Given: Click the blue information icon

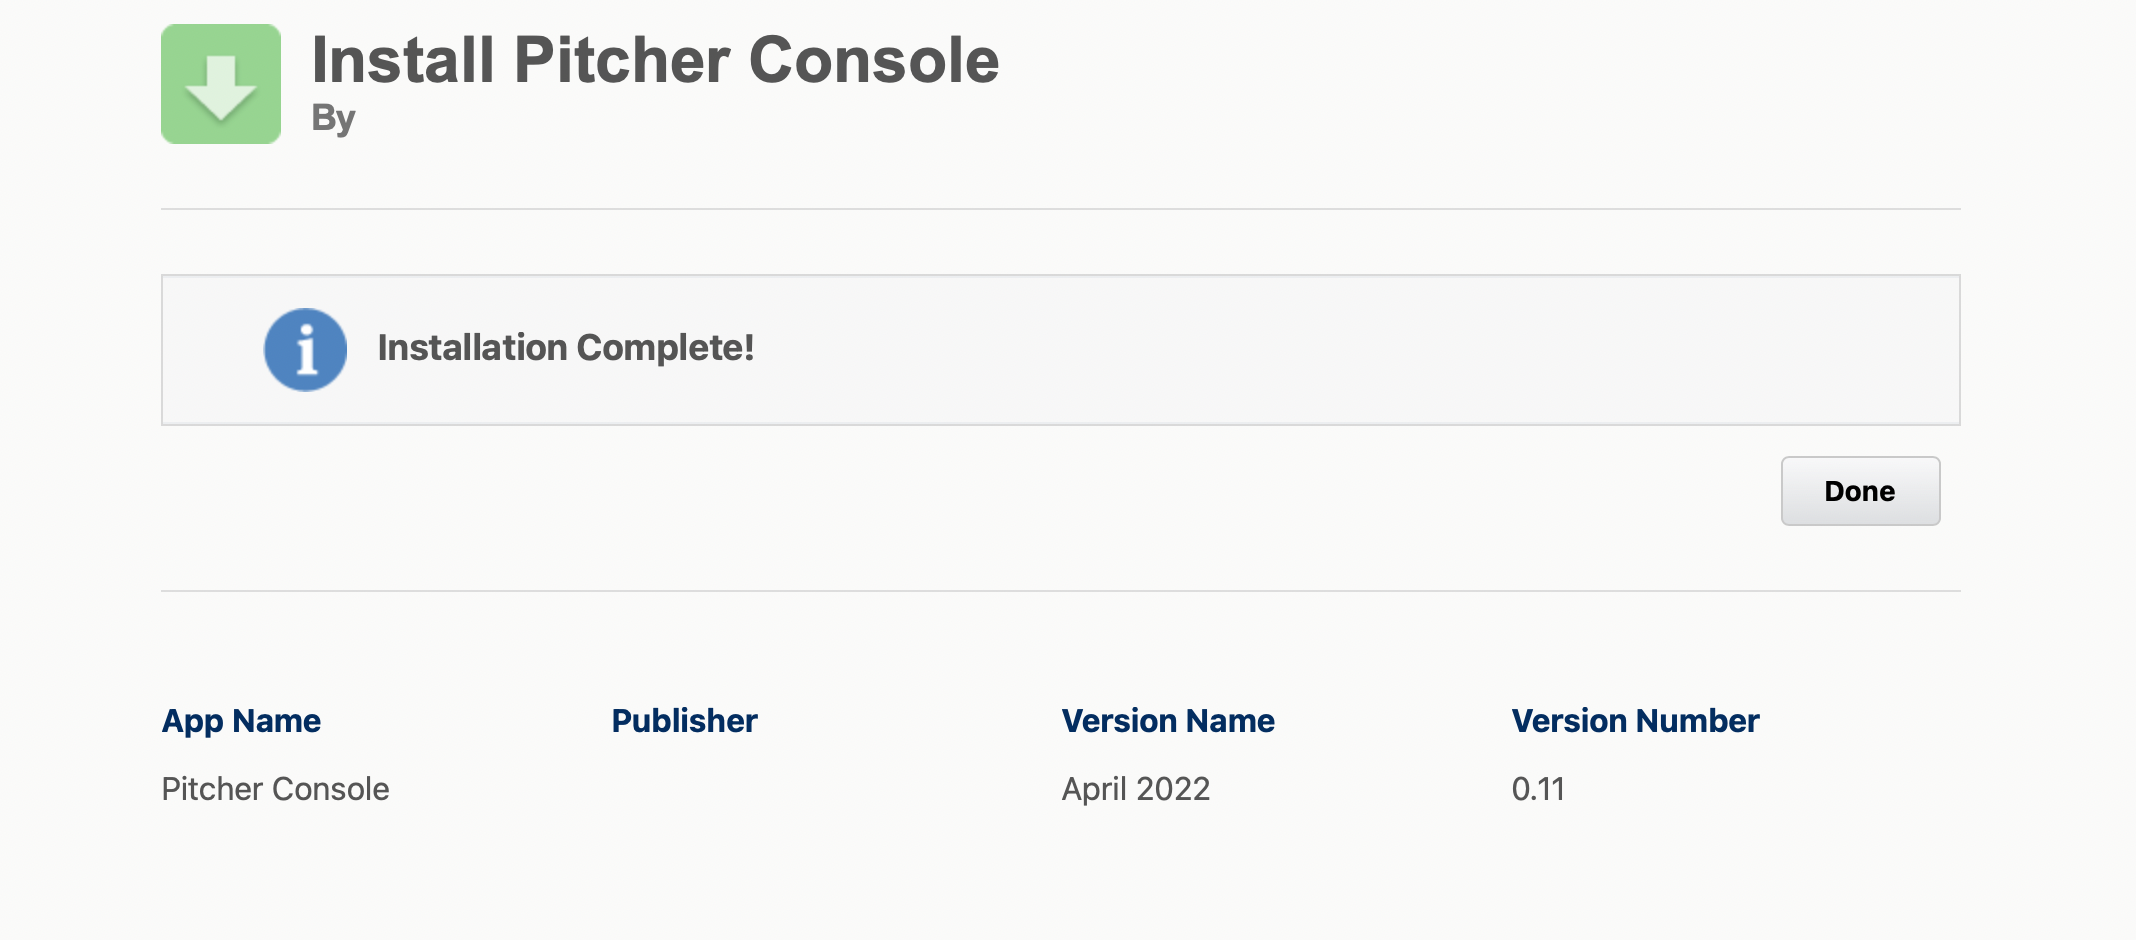Looking at the screenshot, I should [305, 349].
